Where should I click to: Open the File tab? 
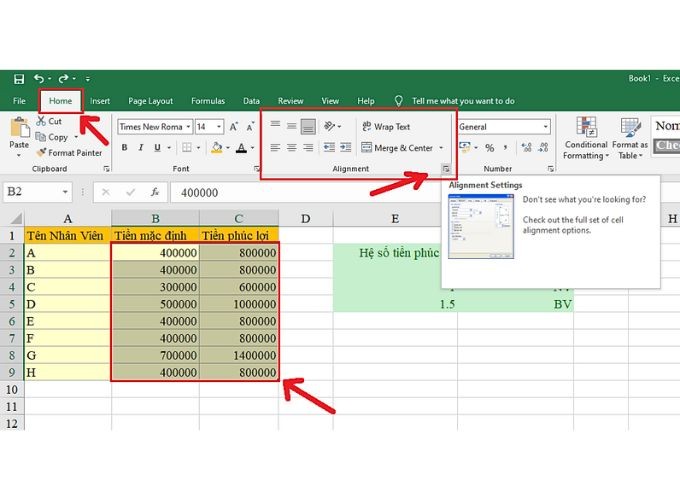click(x=19, y=101)
